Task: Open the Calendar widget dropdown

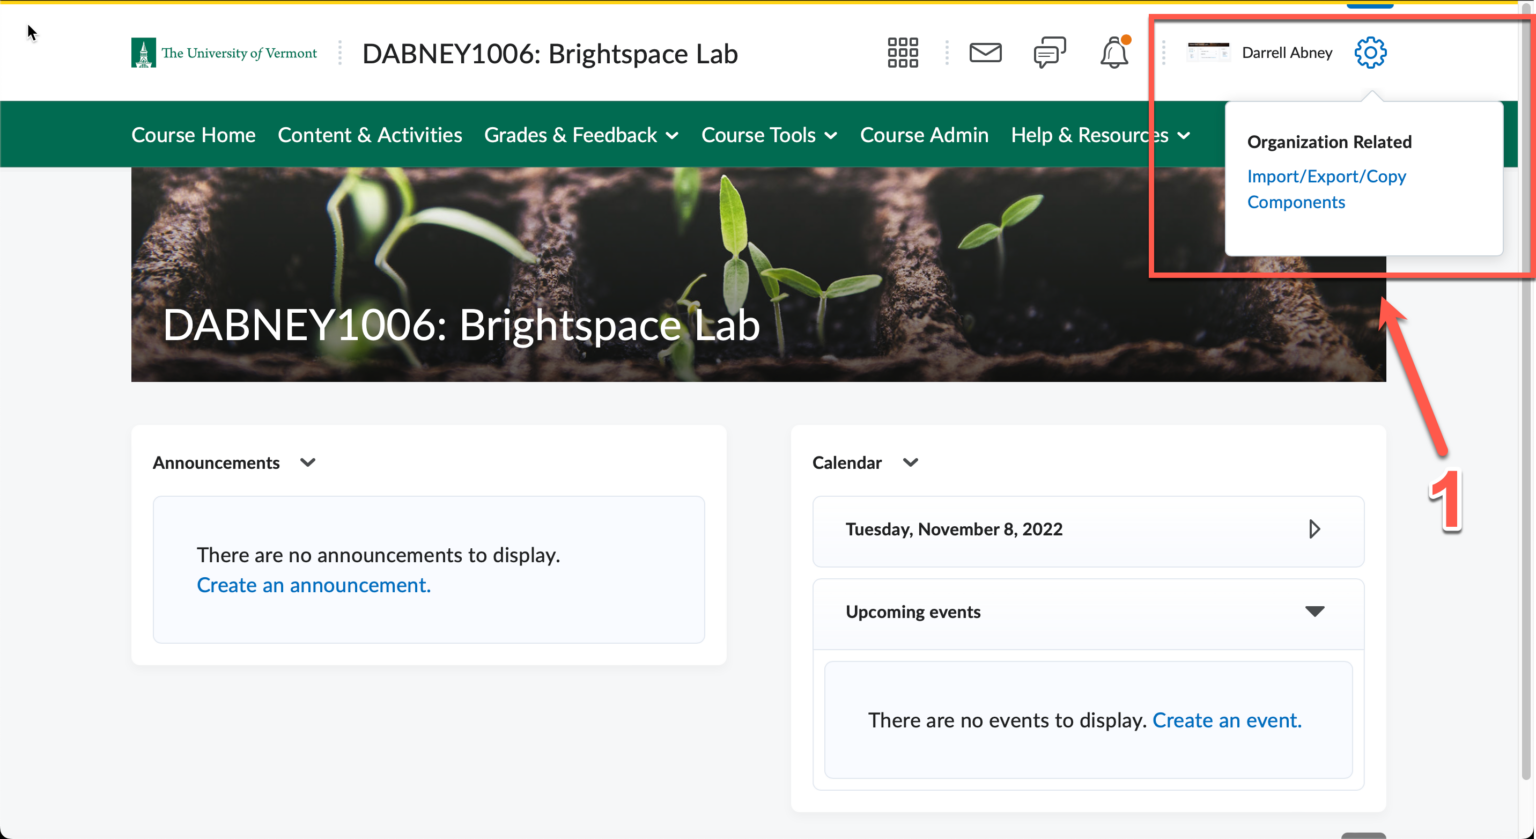Action: (x=910, y=462)
